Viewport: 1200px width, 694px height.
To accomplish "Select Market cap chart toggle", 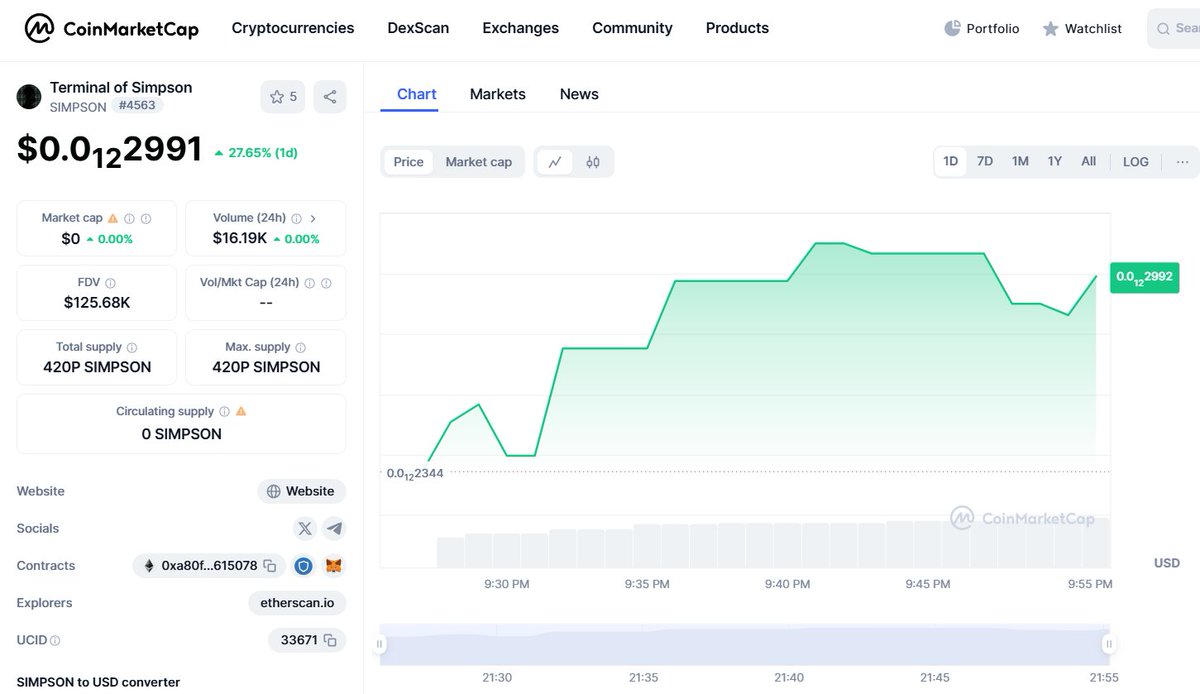I will click(479, 162).
